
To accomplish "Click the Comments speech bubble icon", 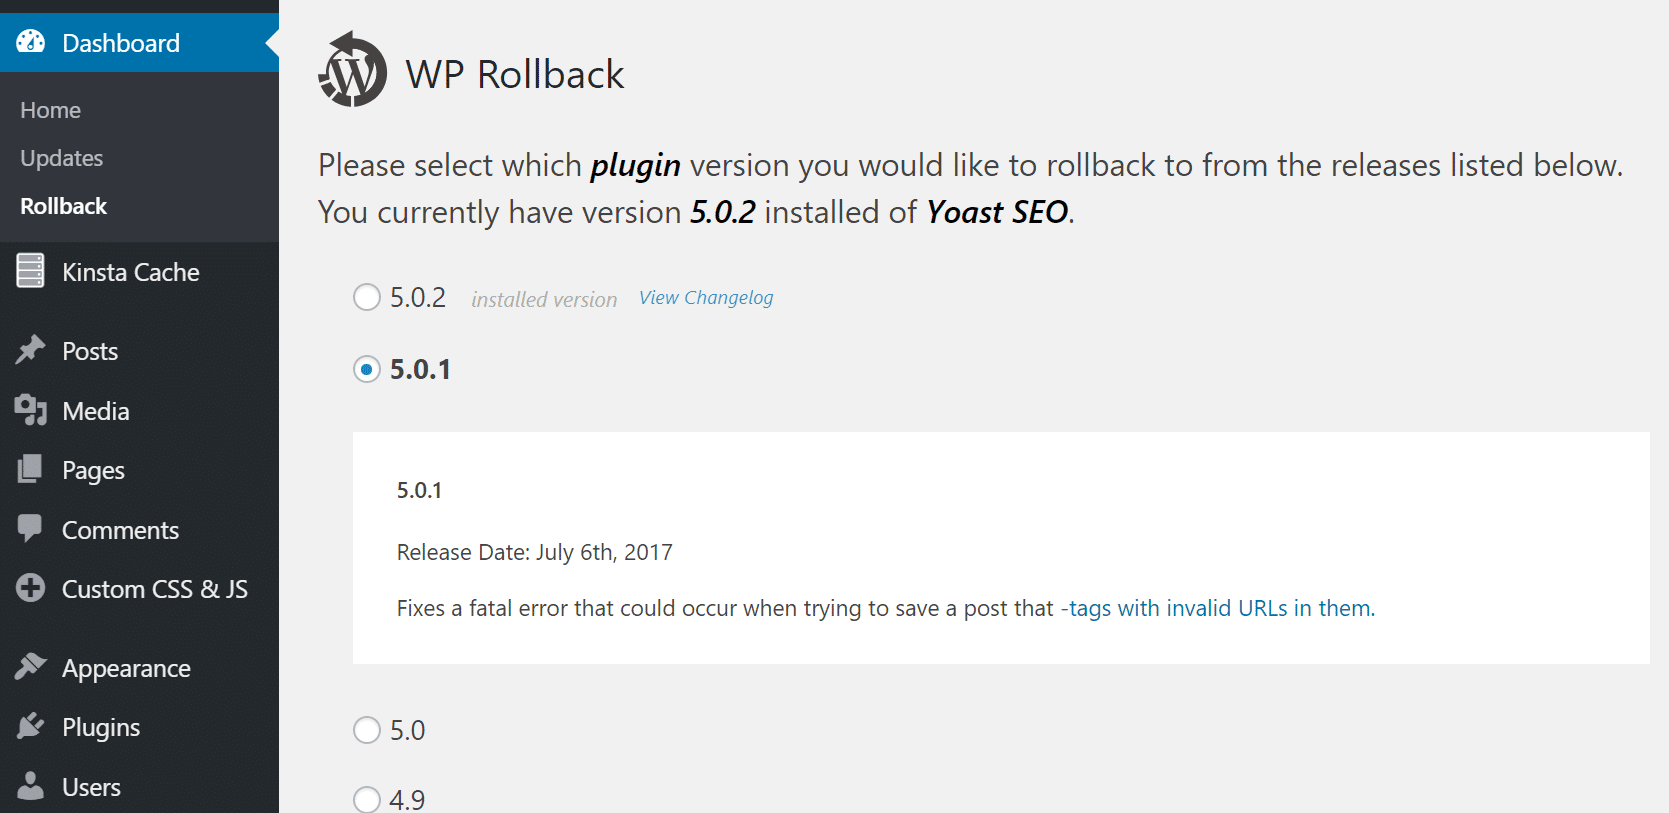I will 31,529.
